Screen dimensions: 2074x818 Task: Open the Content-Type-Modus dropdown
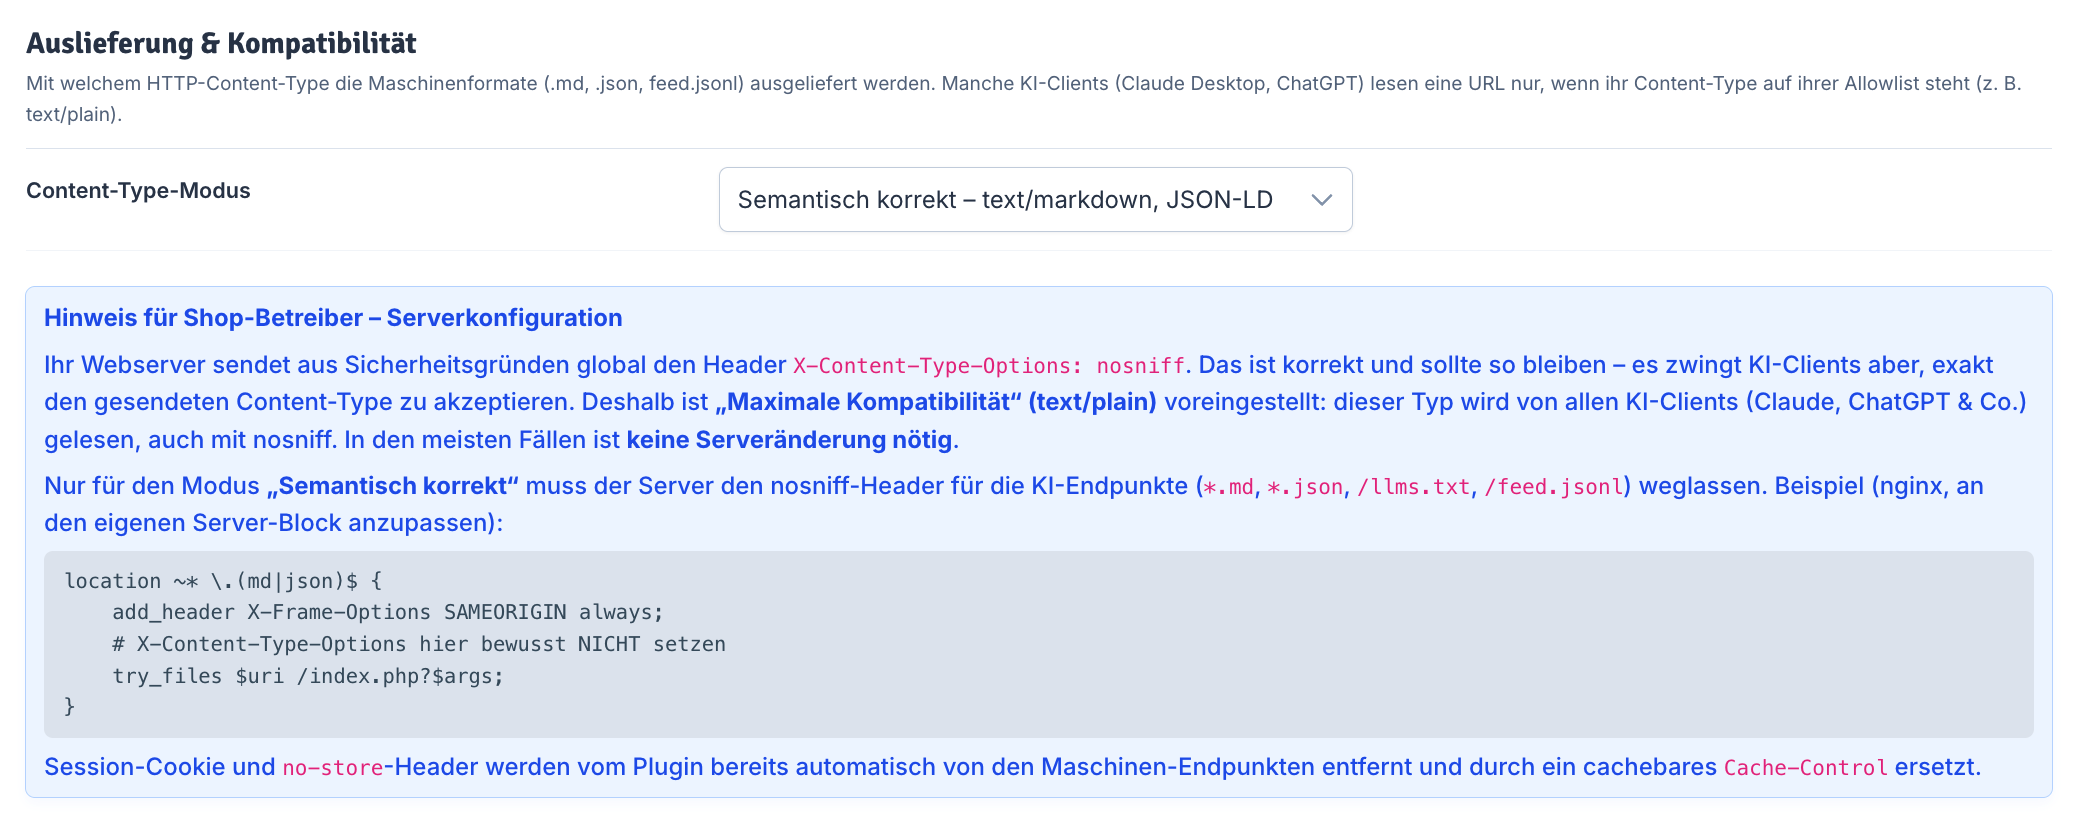click(x=1035, y=200)
